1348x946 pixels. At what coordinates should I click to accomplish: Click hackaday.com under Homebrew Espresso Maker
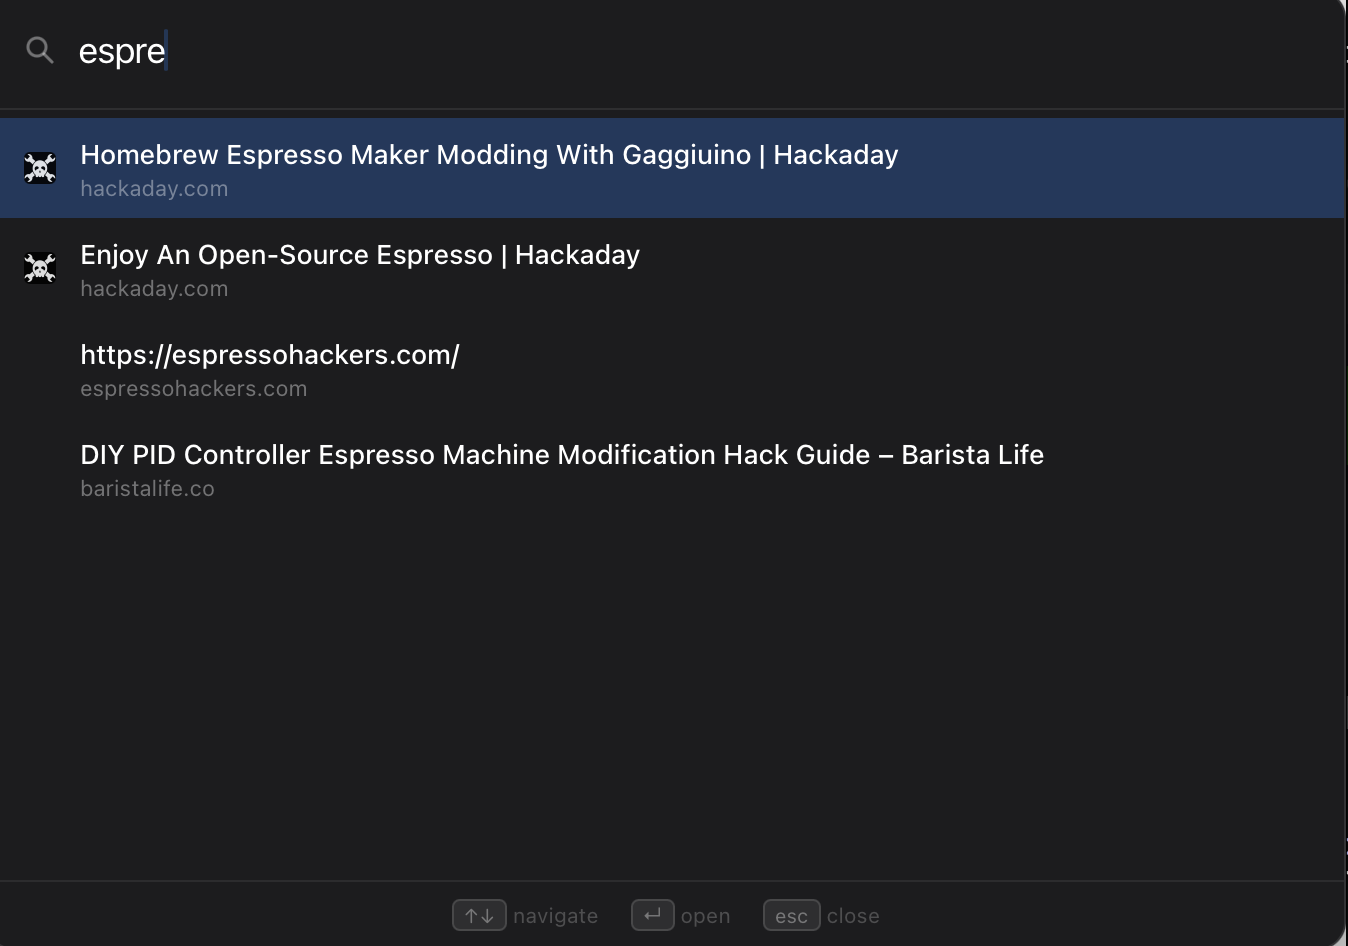click(x=154, y=189)
